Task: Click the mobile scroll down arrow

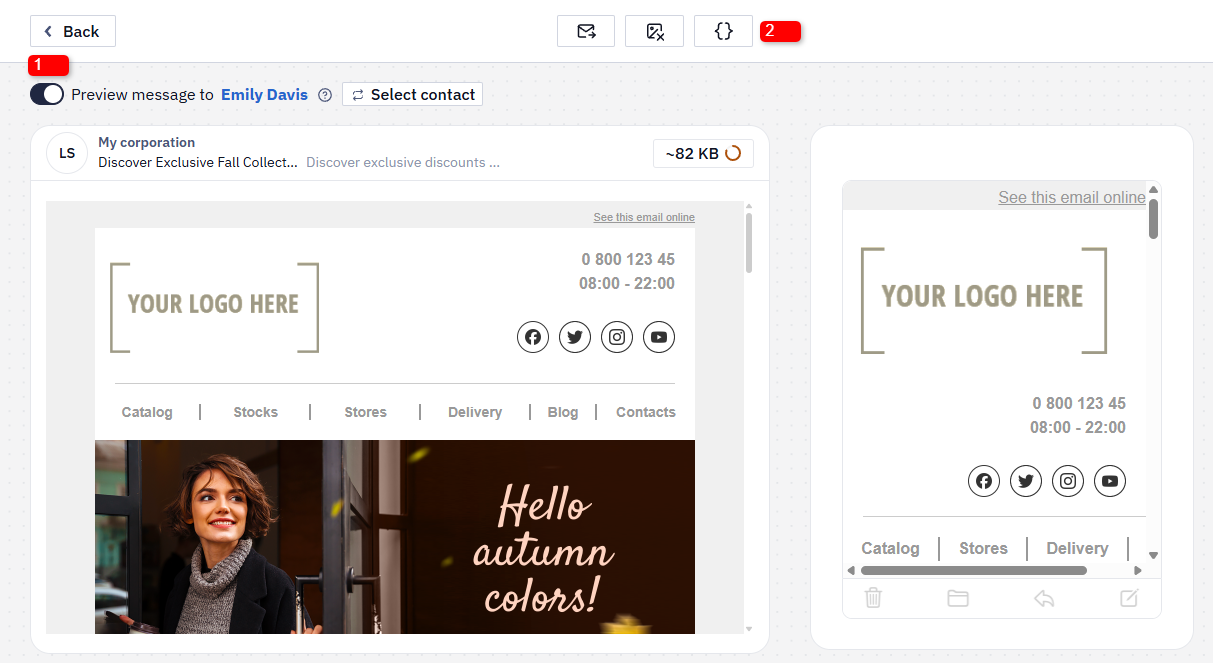Action: (x=1153, y=555)
